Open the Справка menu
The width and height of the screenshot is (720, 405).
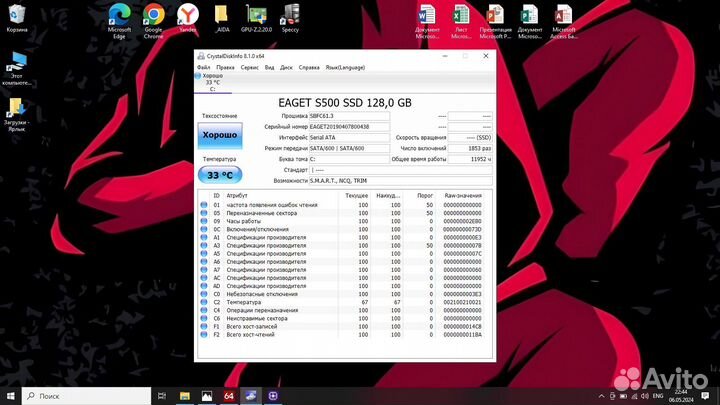(x=309, y=68)
